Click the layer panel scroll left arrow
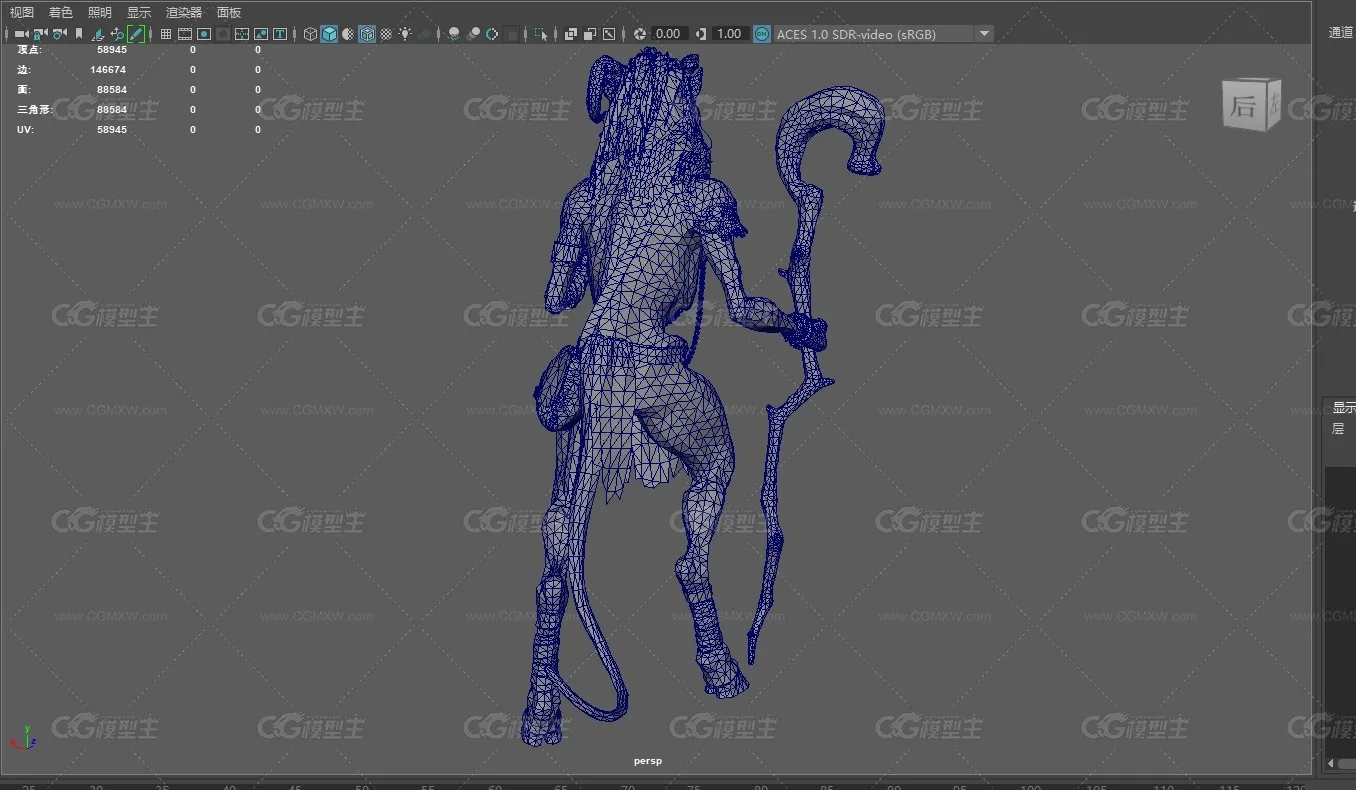The width and height of the screenshot is (1356, 790). [1330, 764]
